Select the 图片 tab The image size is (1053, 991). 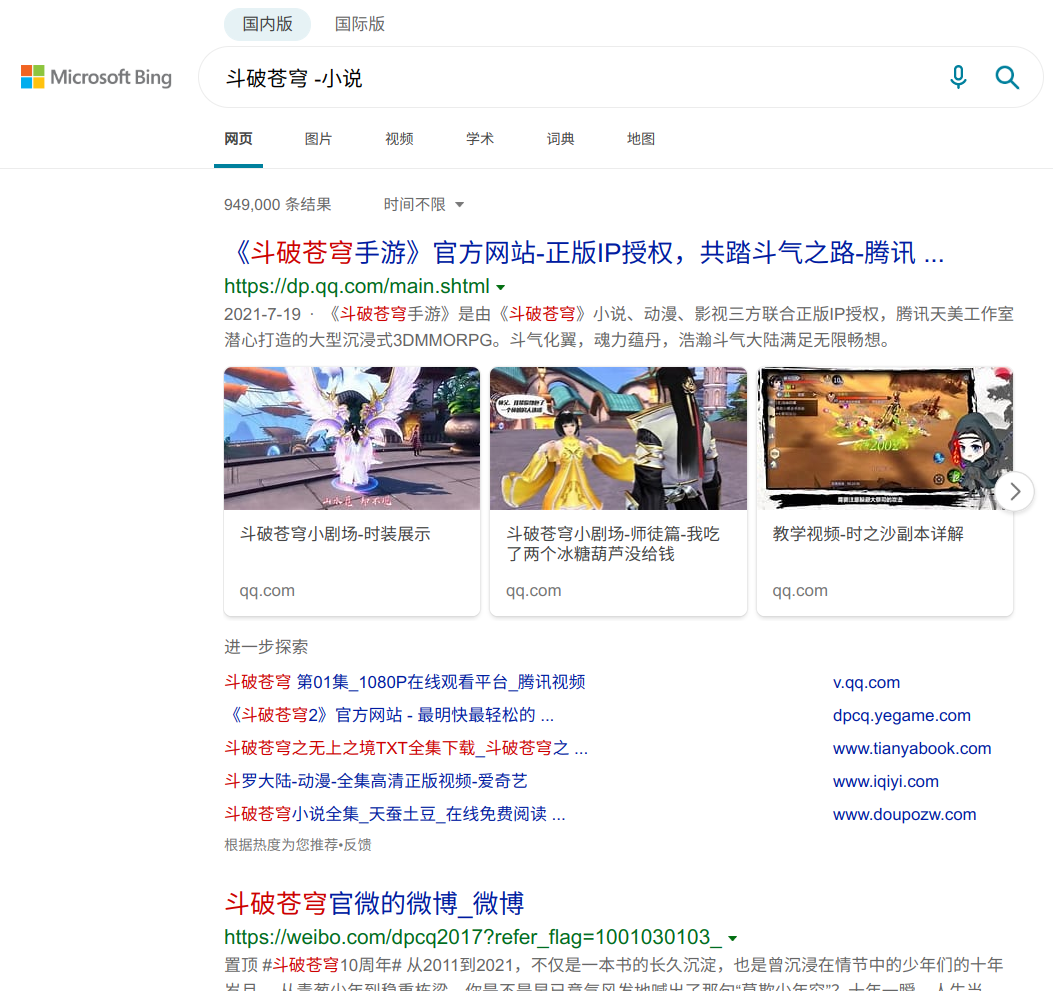(x=318, y=139)
